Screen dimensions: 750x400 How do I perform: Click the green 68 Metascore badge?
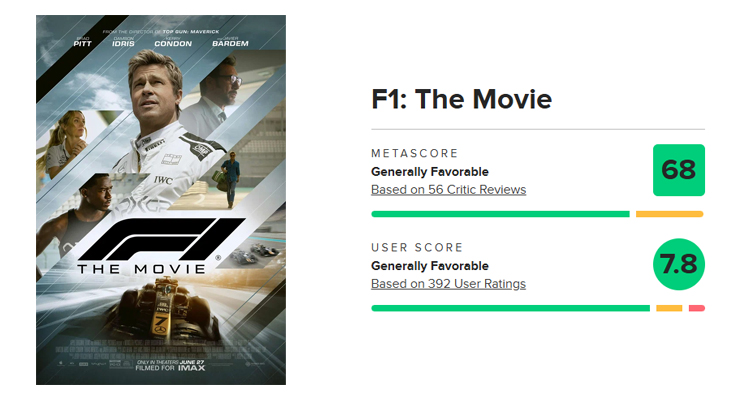679,170
